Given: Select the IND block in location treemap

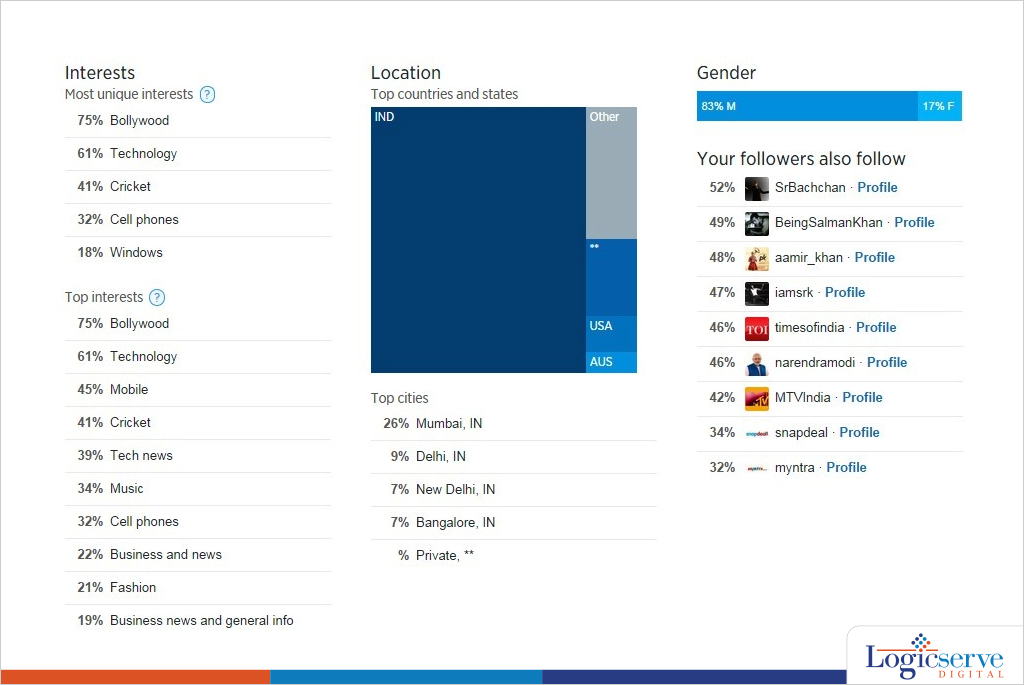Looking at the screenshot, I should [477, 240].
